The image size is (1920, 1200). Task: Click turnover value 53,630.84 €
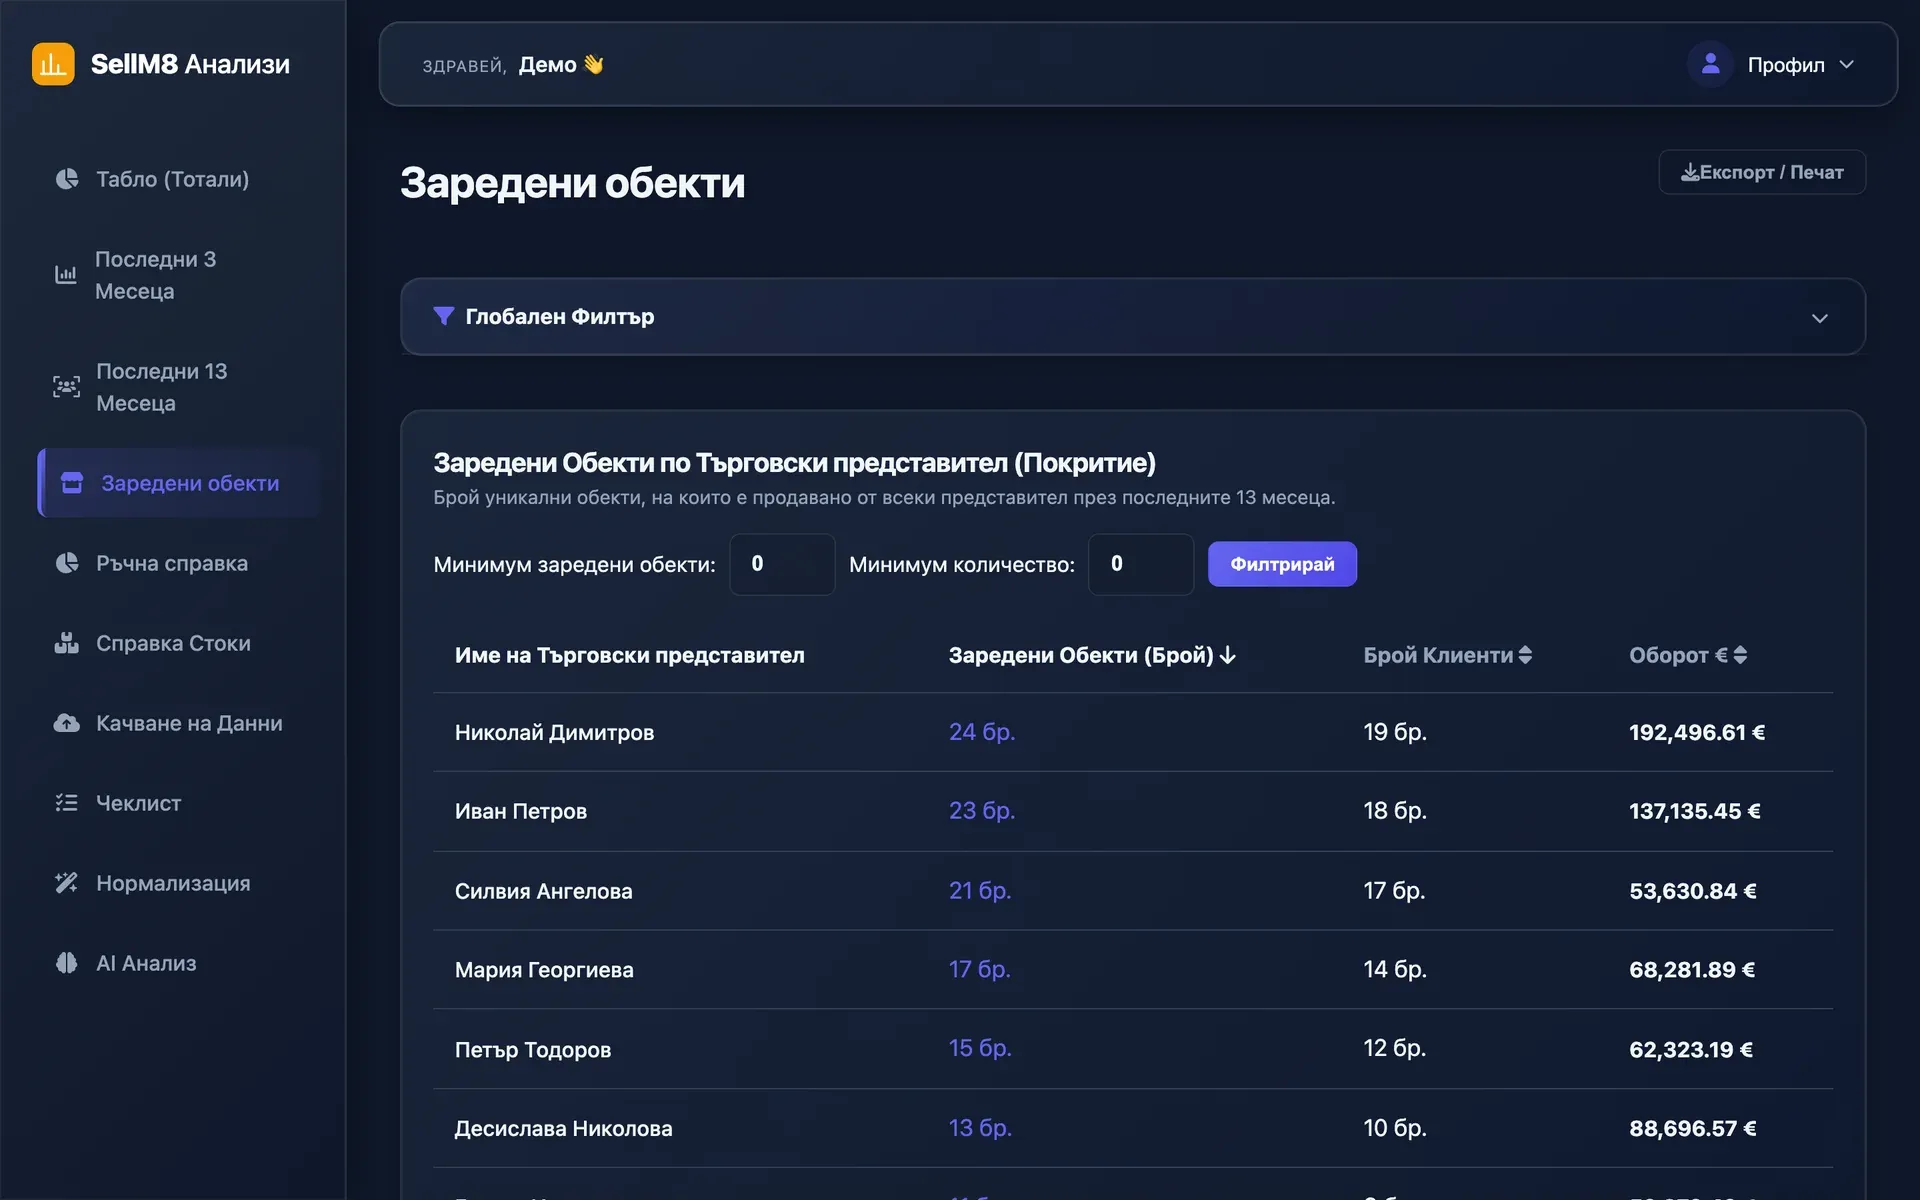(1693, 891)
